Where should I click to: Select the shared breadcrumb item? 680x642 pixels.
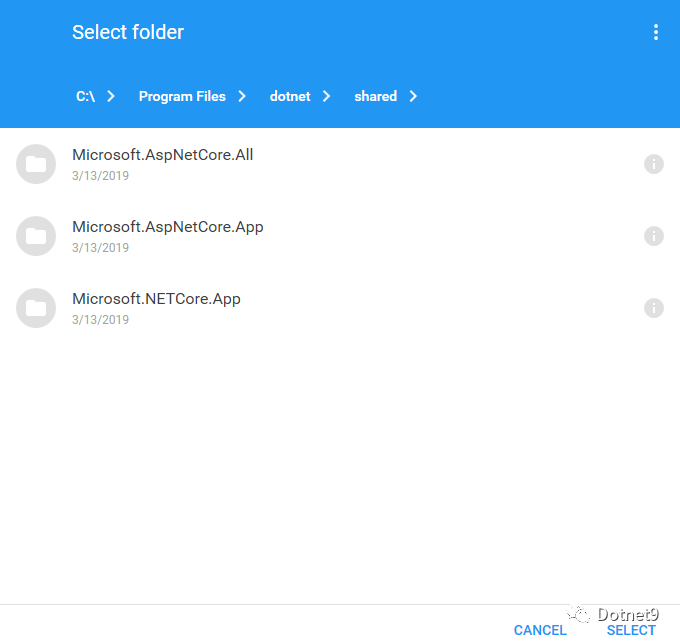376,96
